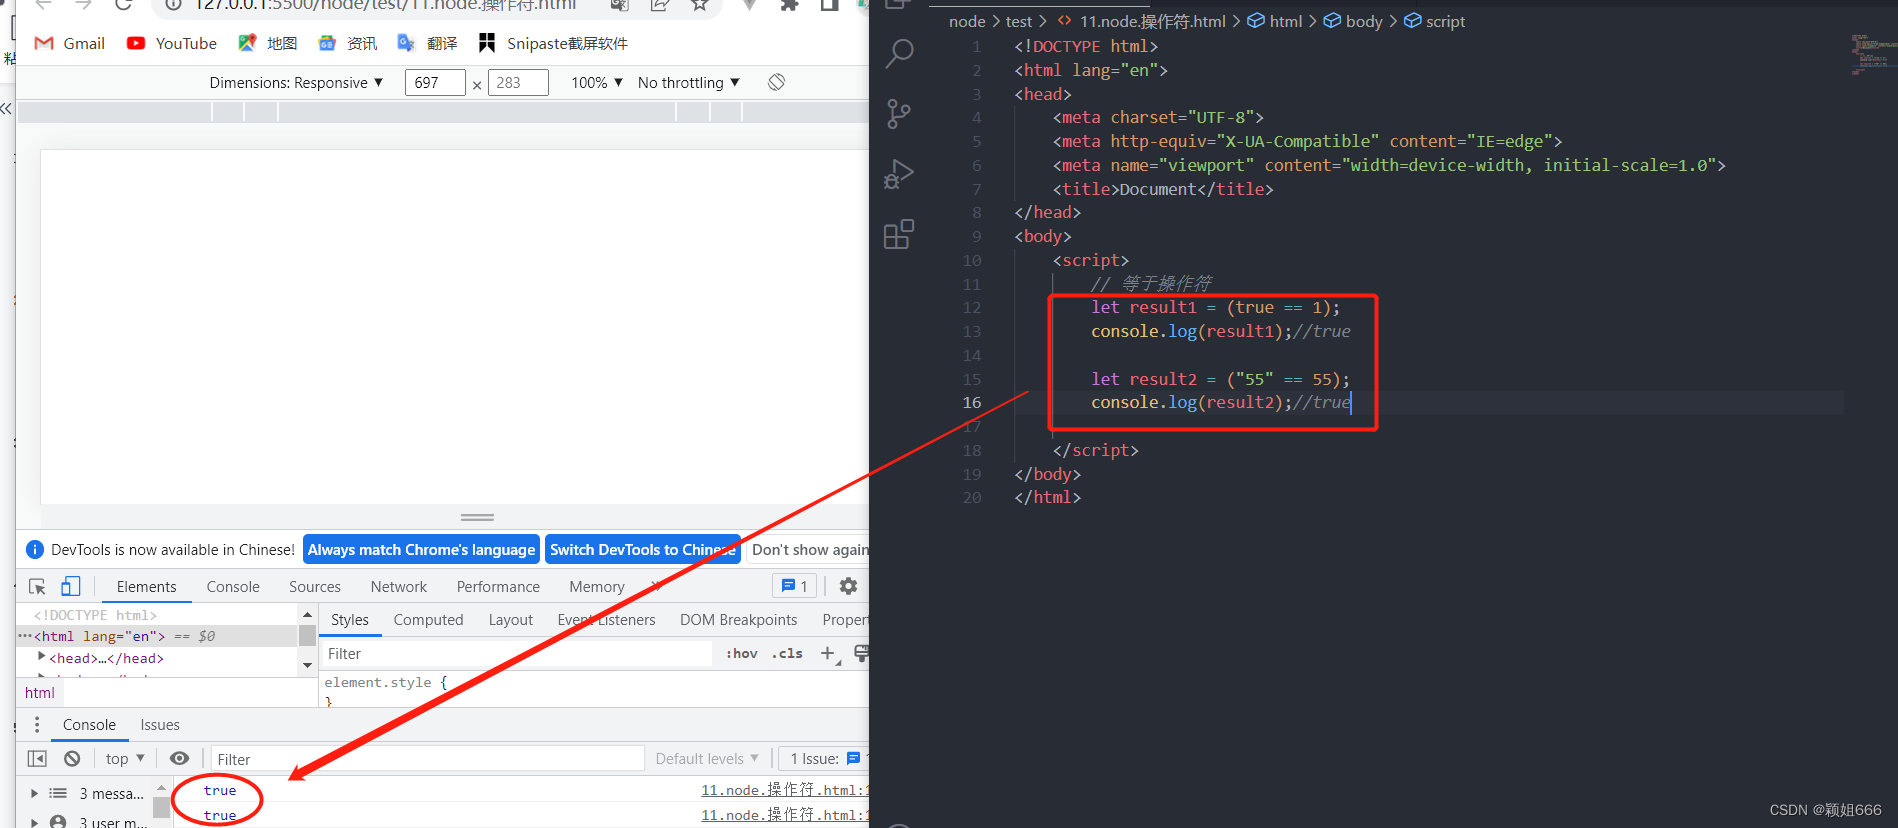
Task: Select the html lang="en" element row
Action: (157, 636)
